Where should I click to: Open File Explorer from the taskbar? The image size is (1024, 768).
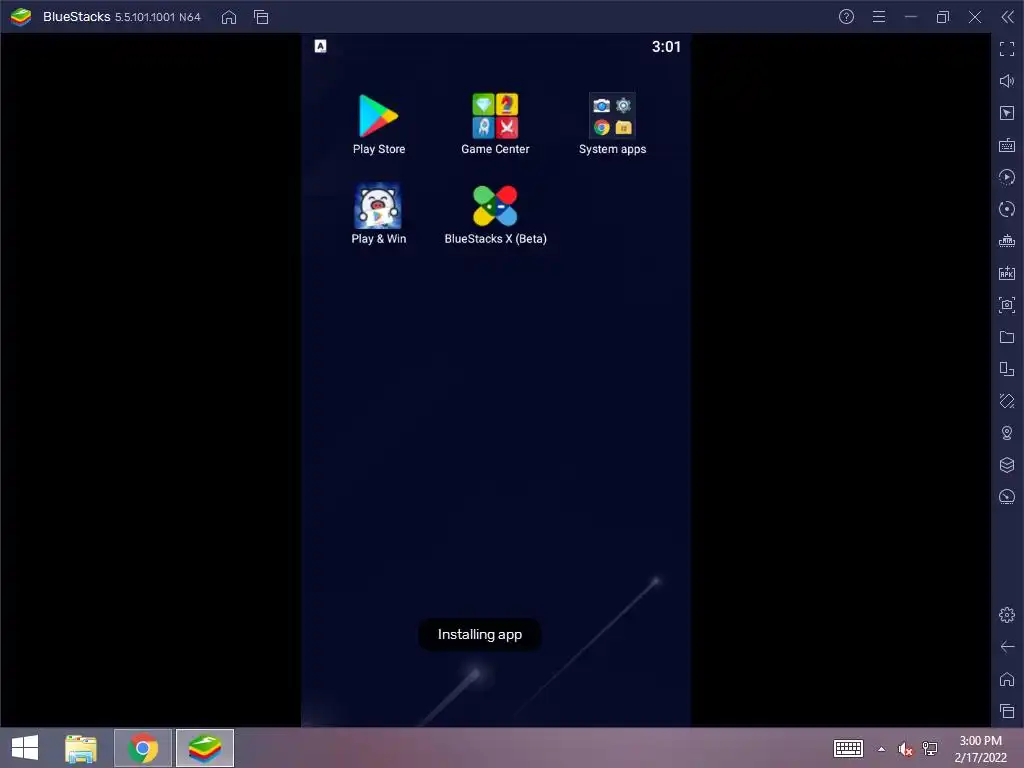(x=81, y=748)
